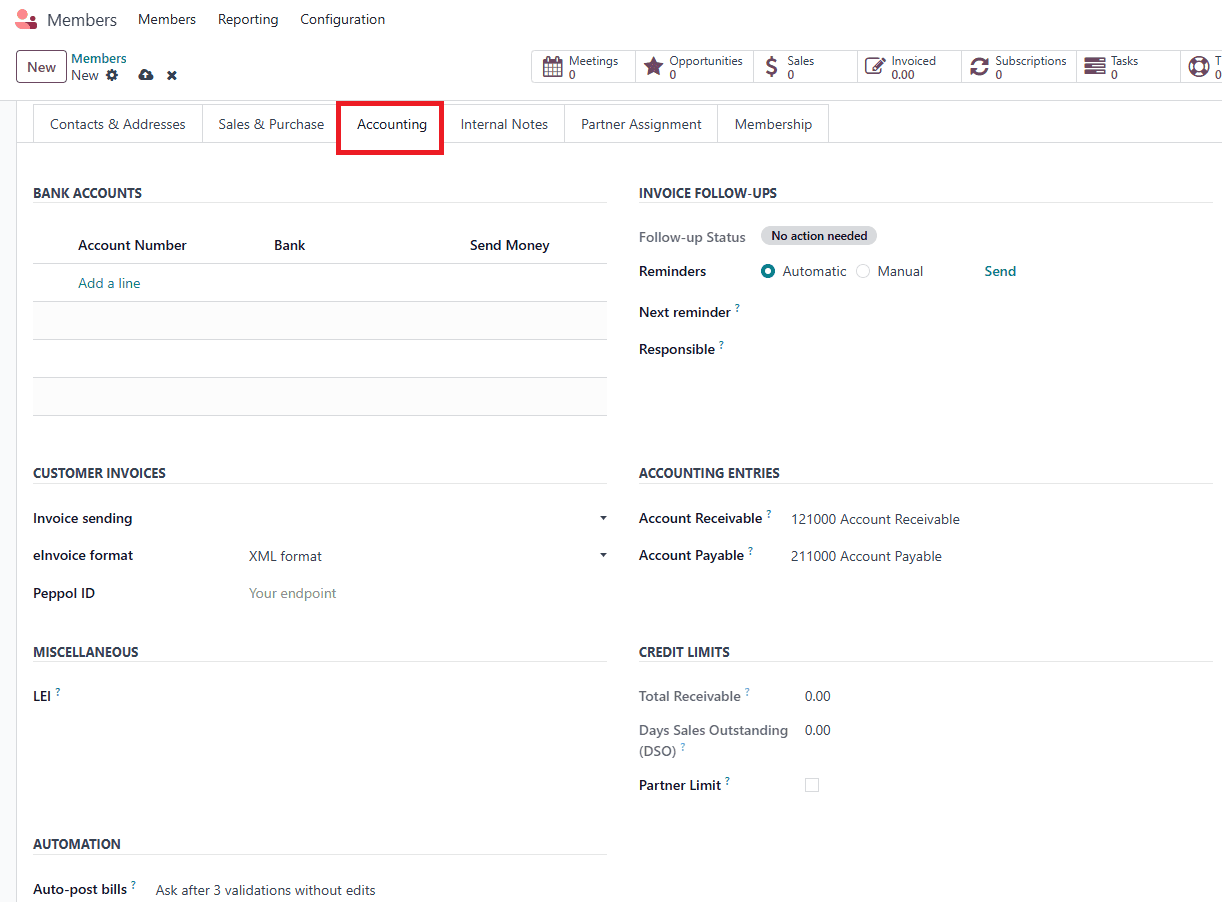Click the Account Number column header
The height and width of the screenshot is (902, 1222).
click(x=132, y=245)
